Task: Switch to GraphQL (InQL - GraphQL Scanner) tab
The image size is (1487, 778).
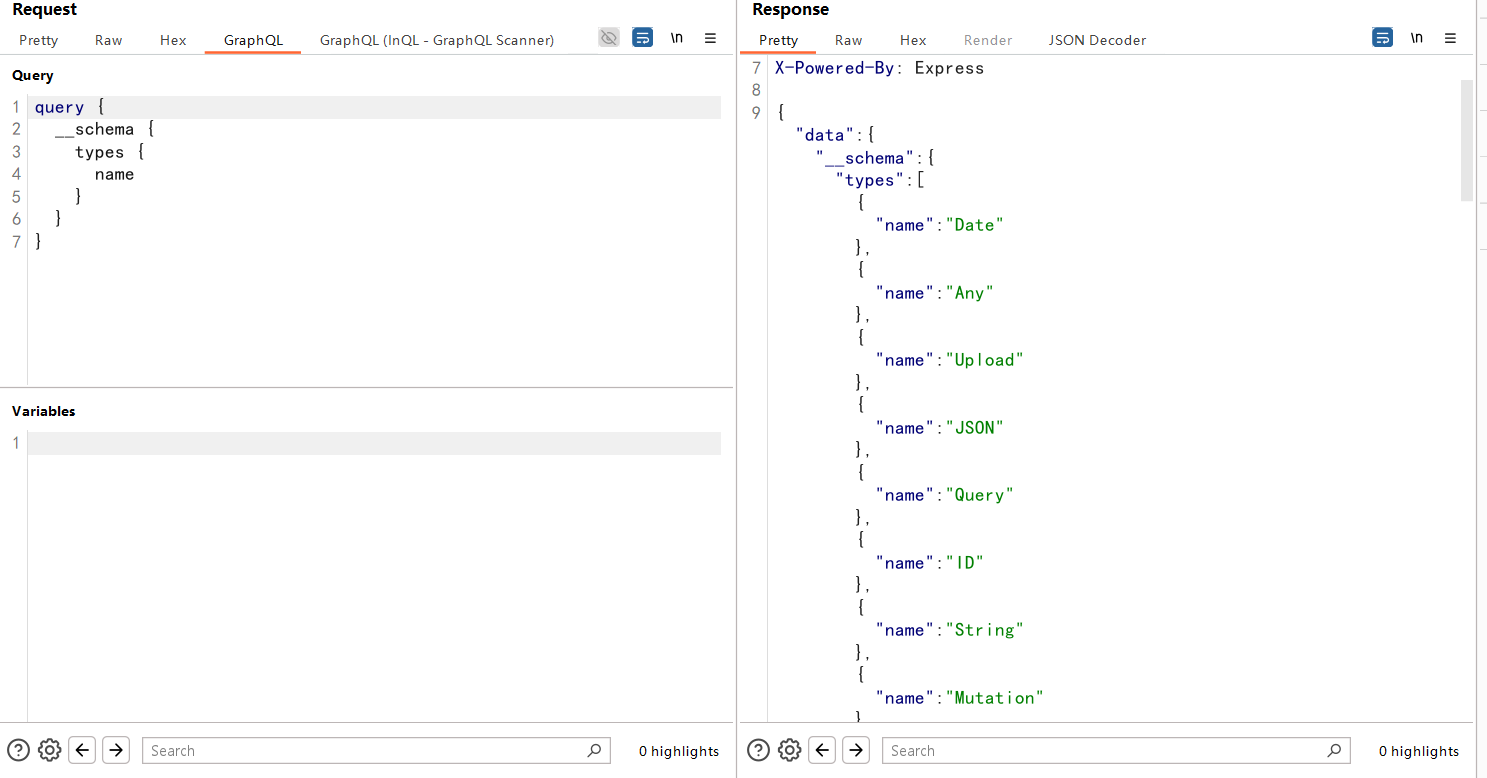Action: click(x=436, y=40)
